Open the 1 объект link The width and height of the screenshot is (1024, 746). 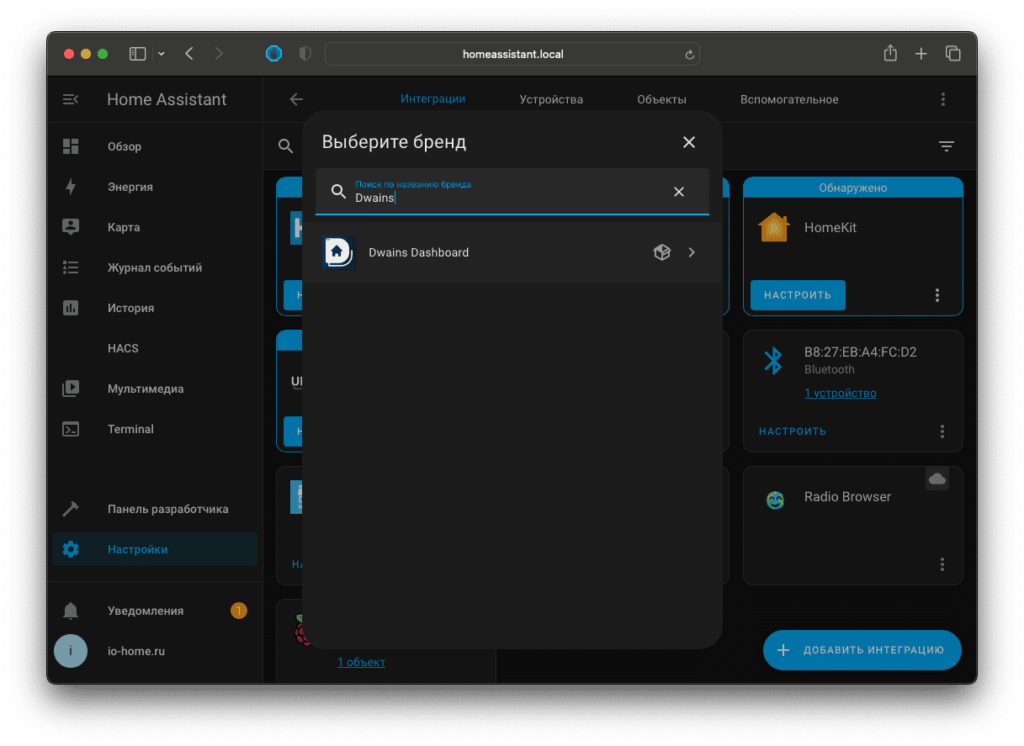361,662
